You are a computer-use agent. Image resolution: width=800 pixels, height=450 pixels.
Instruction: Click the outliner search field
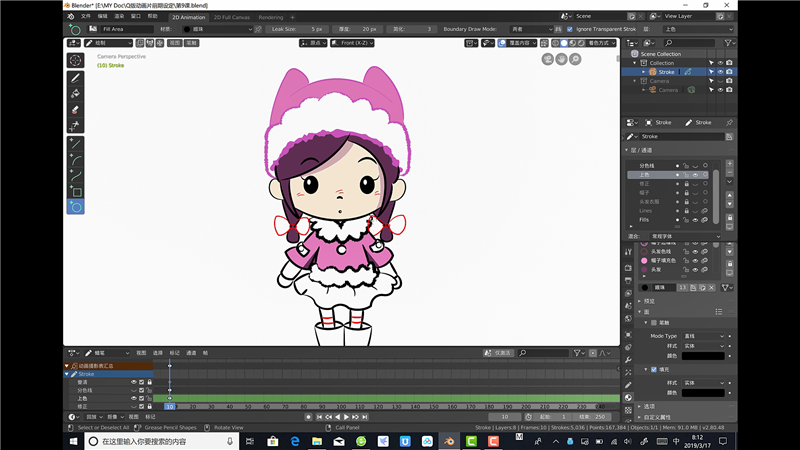tap(690, 43)
